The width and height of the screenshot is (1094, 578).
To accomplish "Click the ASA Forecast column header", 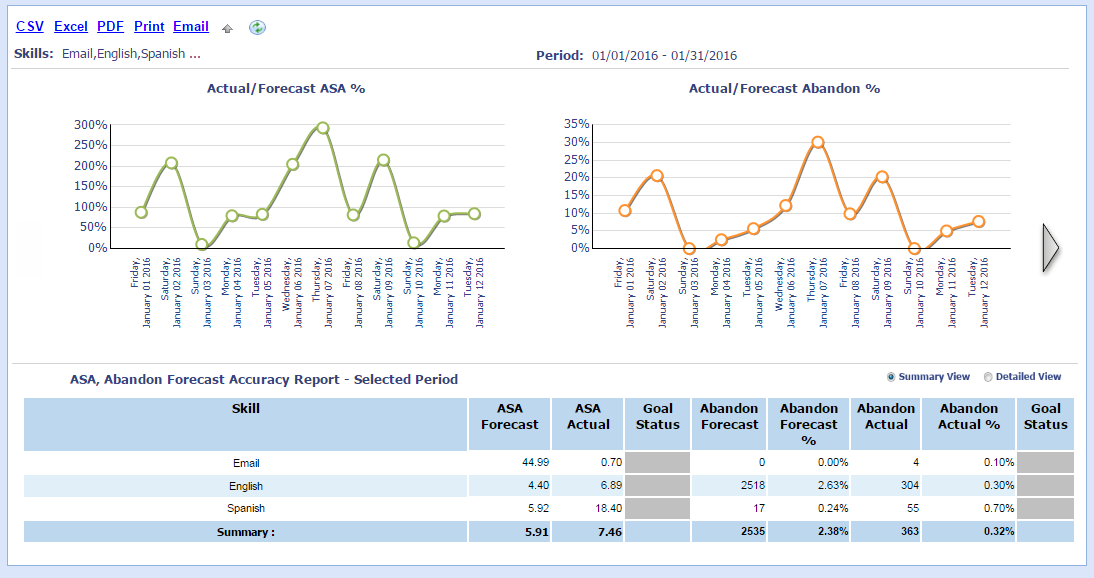I will pos(509,416).
